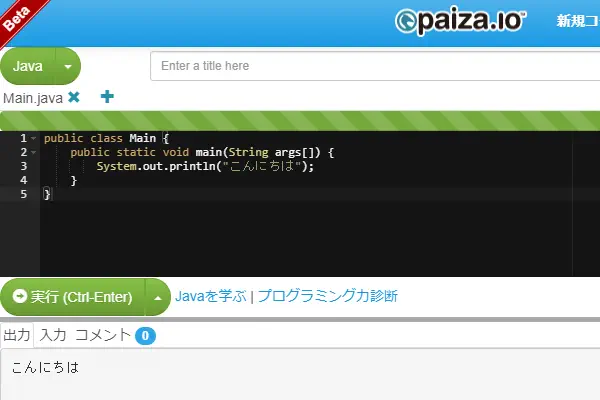Click the Beta ribbon badge
This screenshot has width=600, height=400.
pyautogui.click(x=17, y=17)
